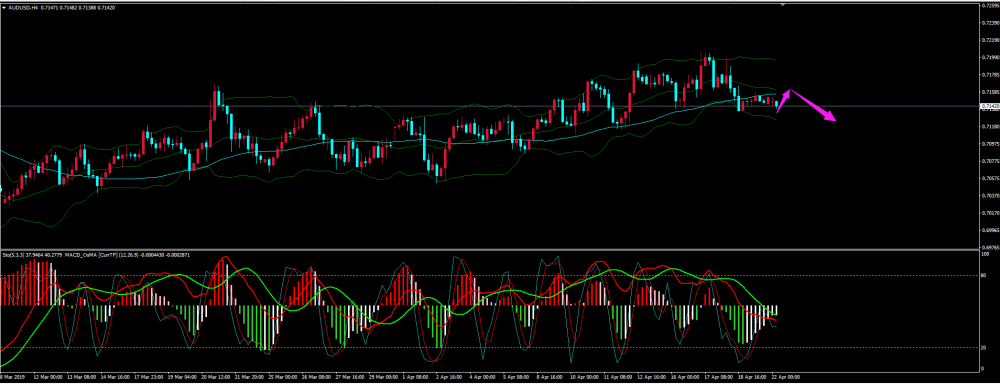Screen dimensions: 1000x384
Task: Click the 1 Apr 08:00 time axis label
Action: [415, 377]
